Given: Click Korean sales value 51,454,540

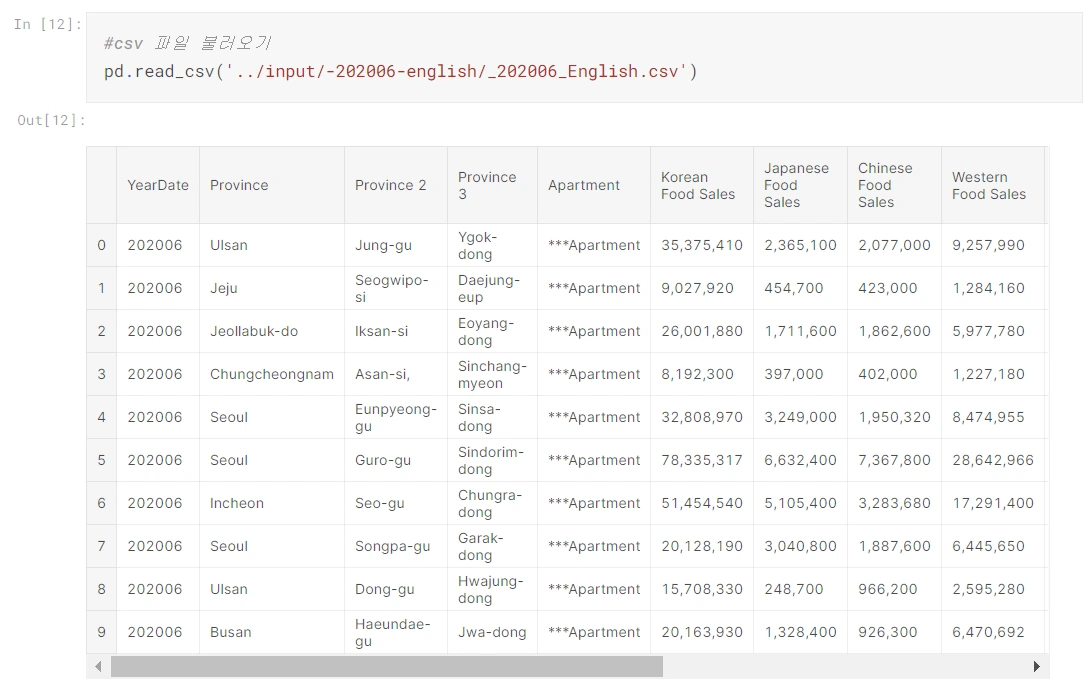Looking at the screenshot, I should click(x=702, y=503).
